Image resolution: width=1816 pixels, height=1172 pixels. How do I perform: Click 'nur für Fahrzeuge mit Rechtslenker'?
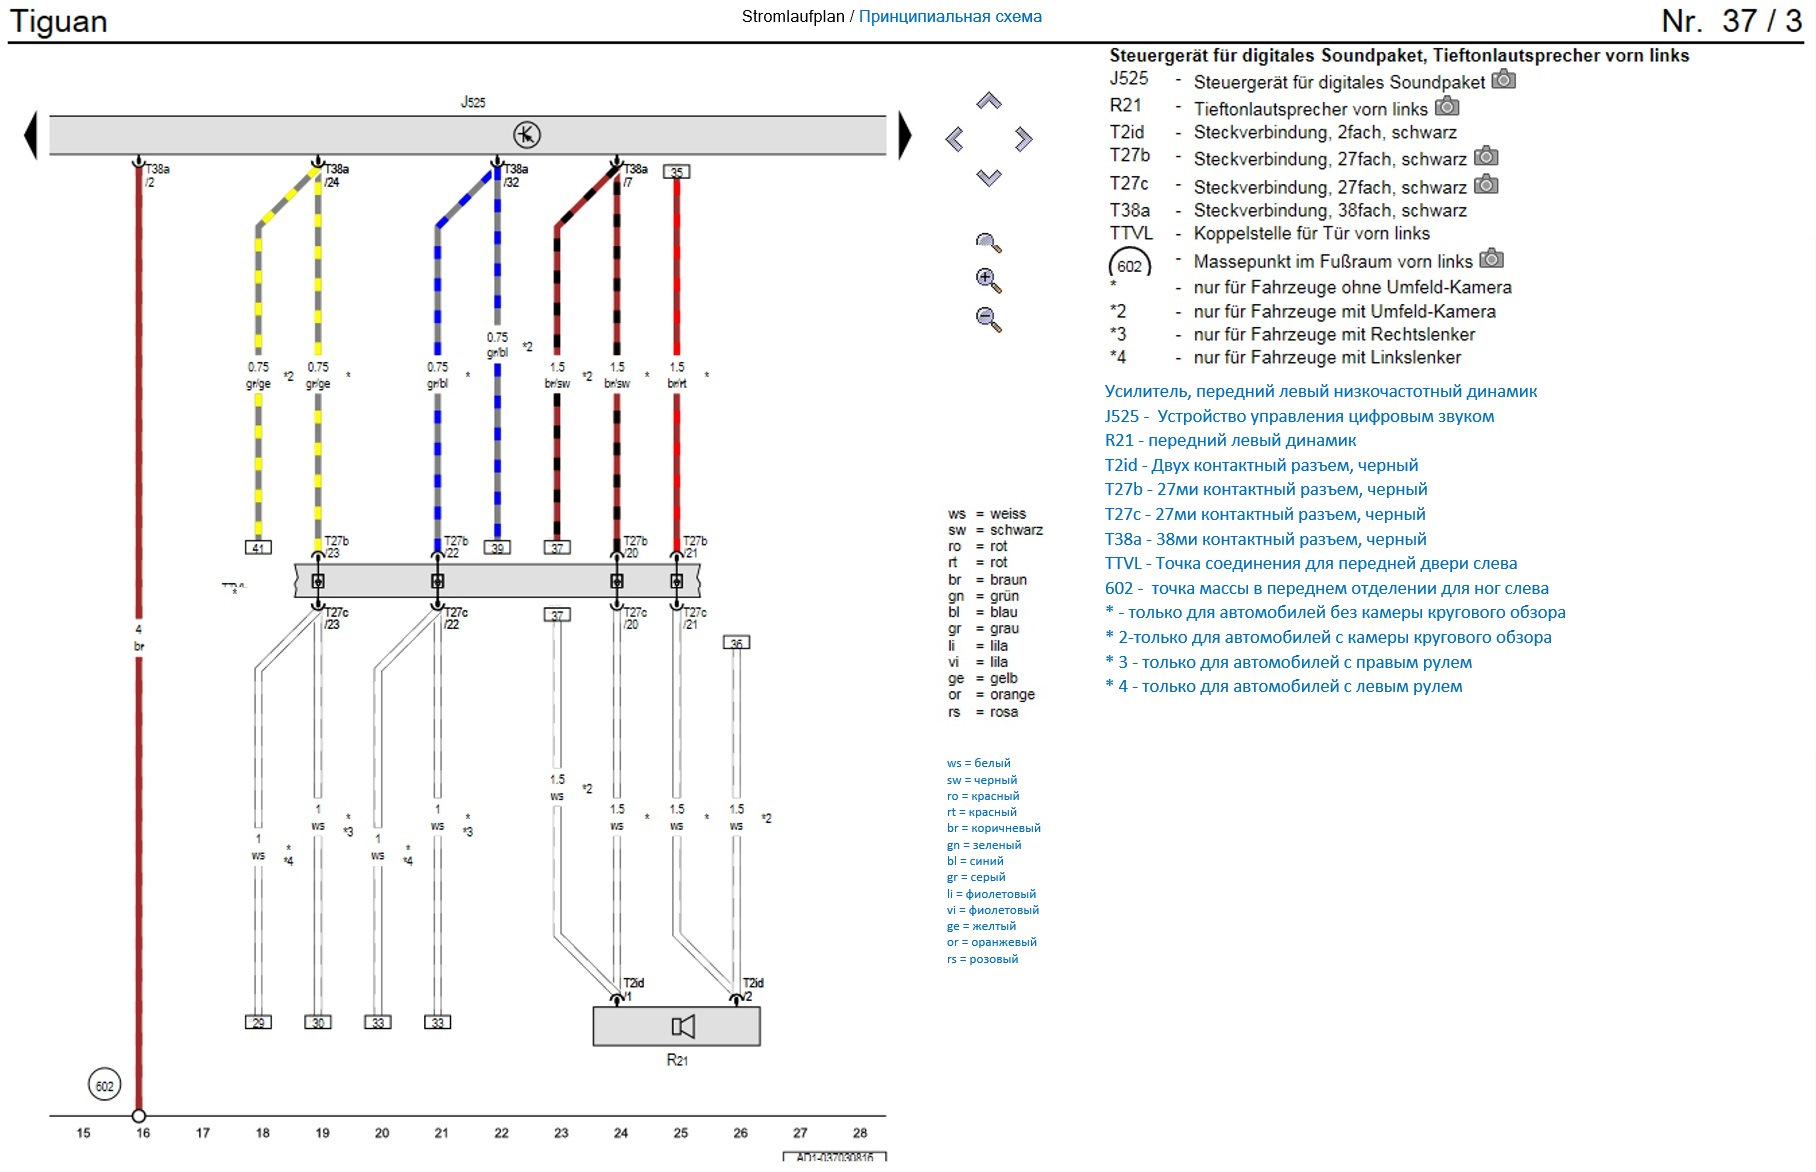coord(1334,334)
